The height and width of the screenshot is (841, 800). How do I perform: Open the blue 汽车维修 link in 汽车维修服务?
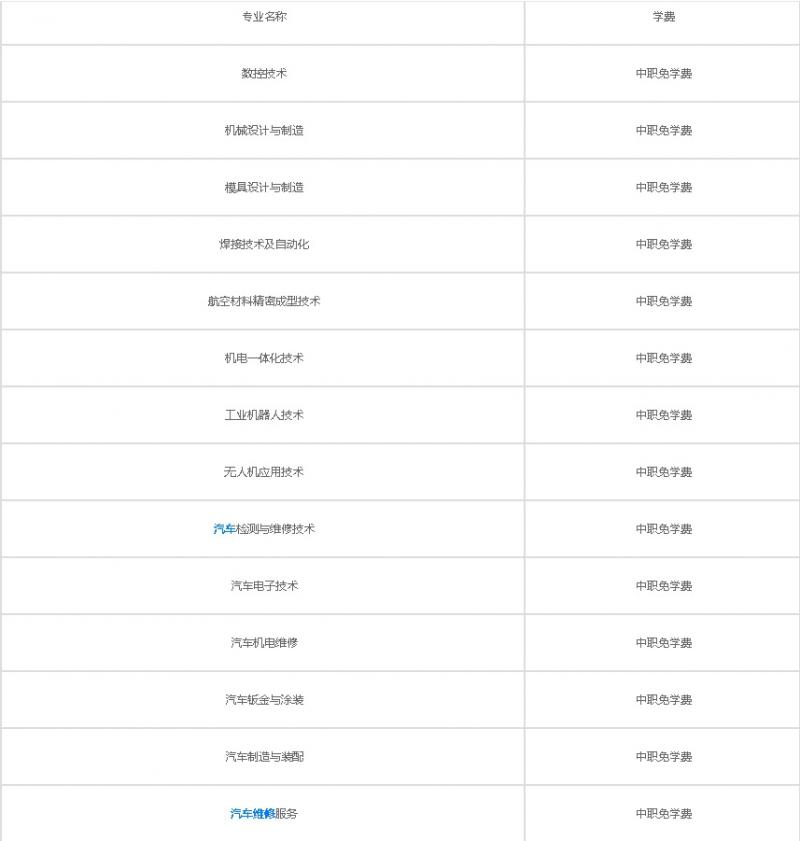coord(253,814)
